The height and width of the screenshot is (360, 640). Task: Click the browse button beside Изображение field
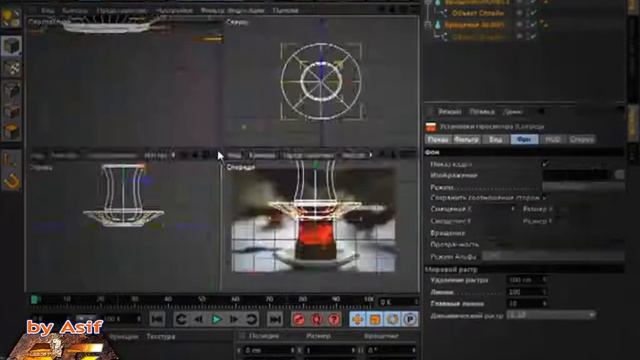click(x=619, y=175)
